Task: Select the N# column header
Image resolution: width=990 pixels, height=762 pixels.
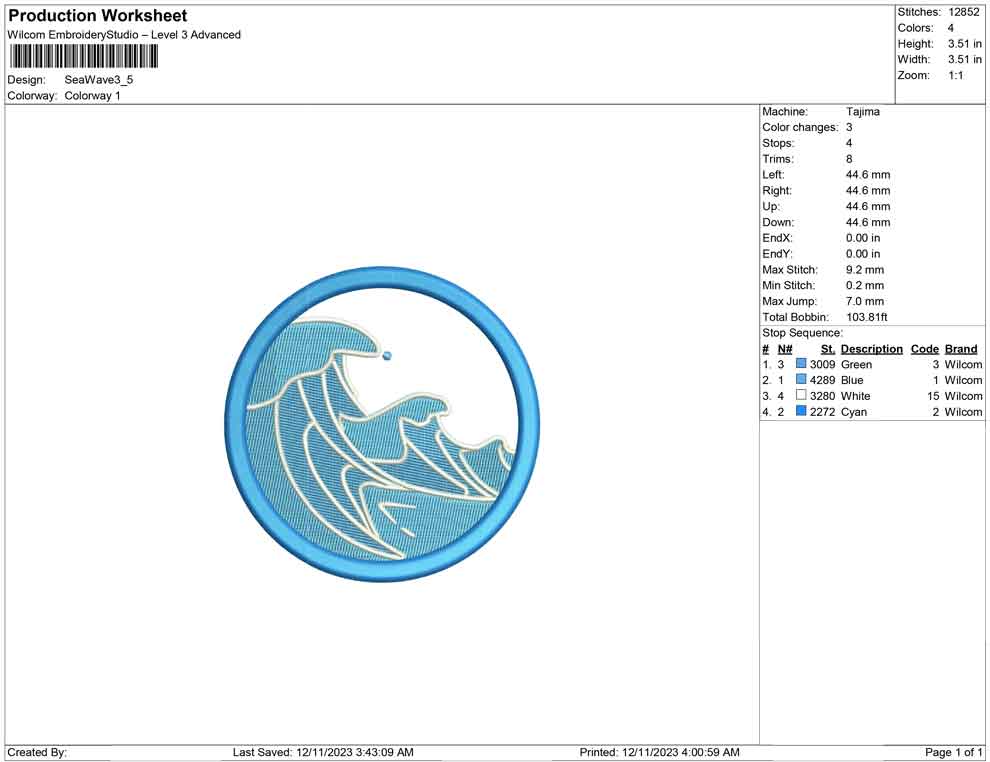Action: point(785,349)
